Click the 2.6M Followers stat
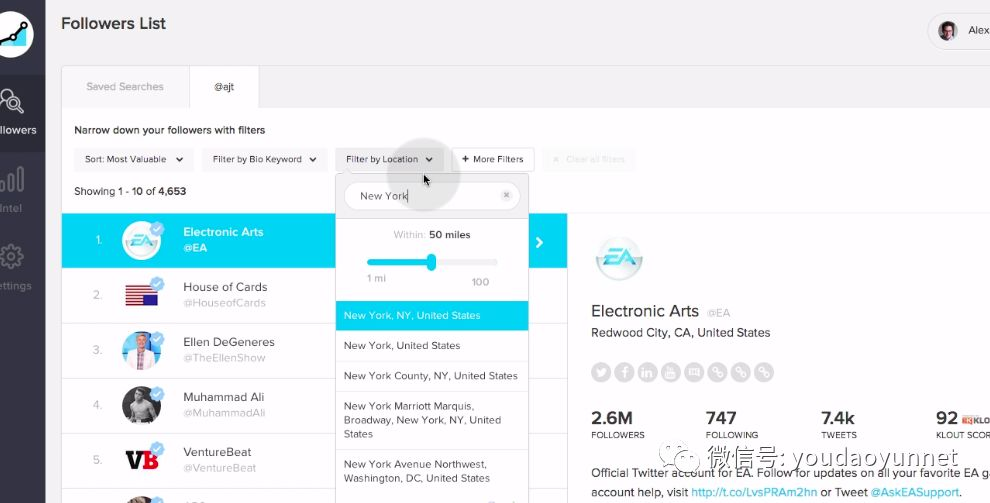Screen dimensions: 990x503 [617, 425]
